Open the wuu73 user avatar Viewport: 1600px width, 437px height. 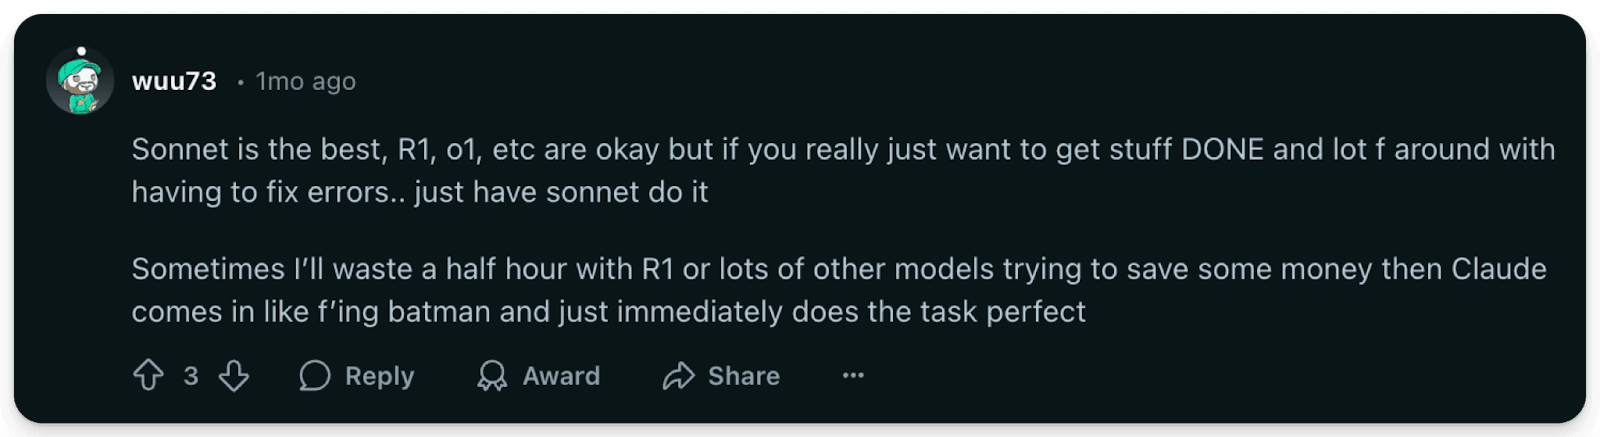[80, 84]
